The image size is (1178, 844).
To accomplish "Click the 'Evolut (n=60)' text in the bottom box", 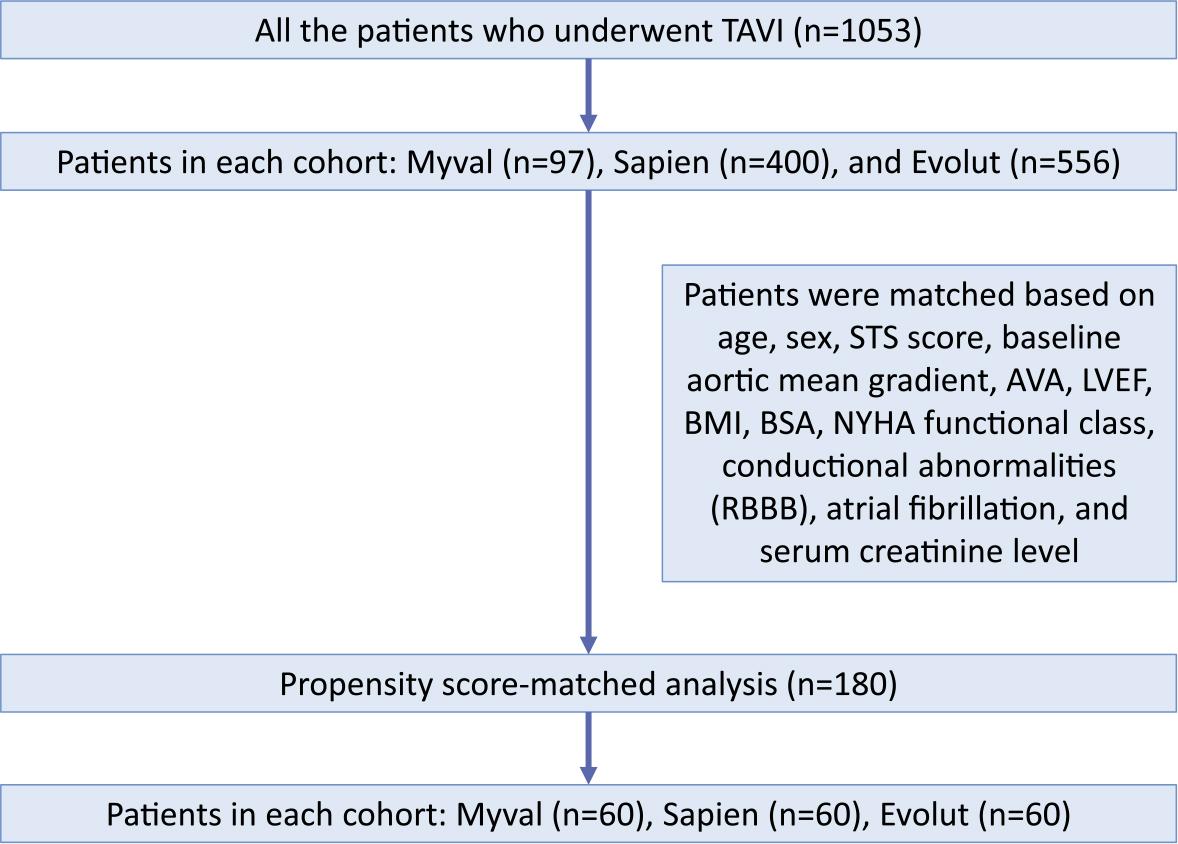I will click(976, 814).
